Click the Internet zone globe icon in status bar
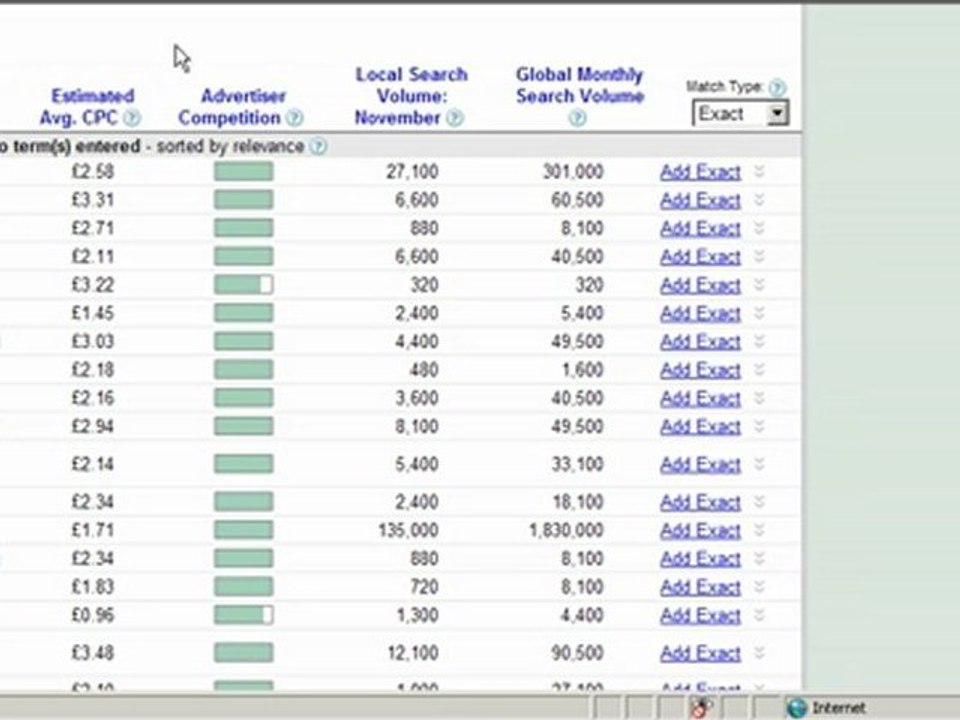 tap(797, 708)
